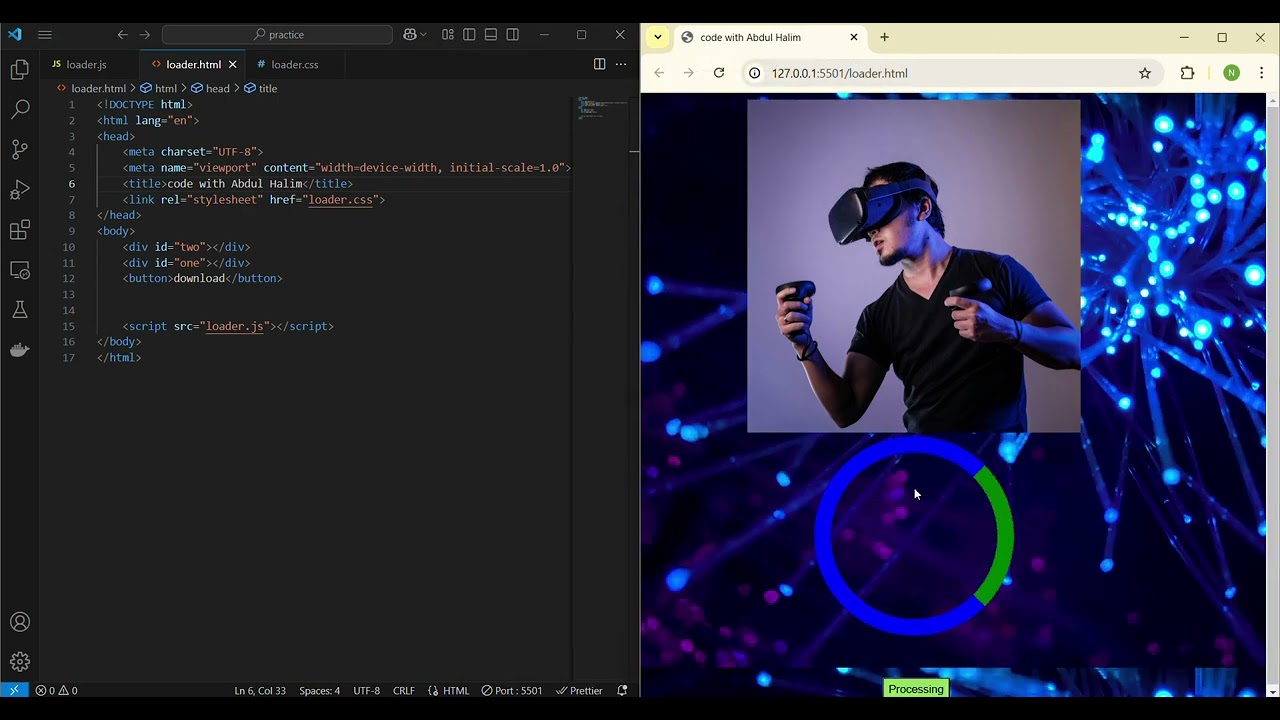The image size is (1280, 720).
Task: Open the Docker view in activity bar
Action: pyautogui.click(x=20, y=350)
